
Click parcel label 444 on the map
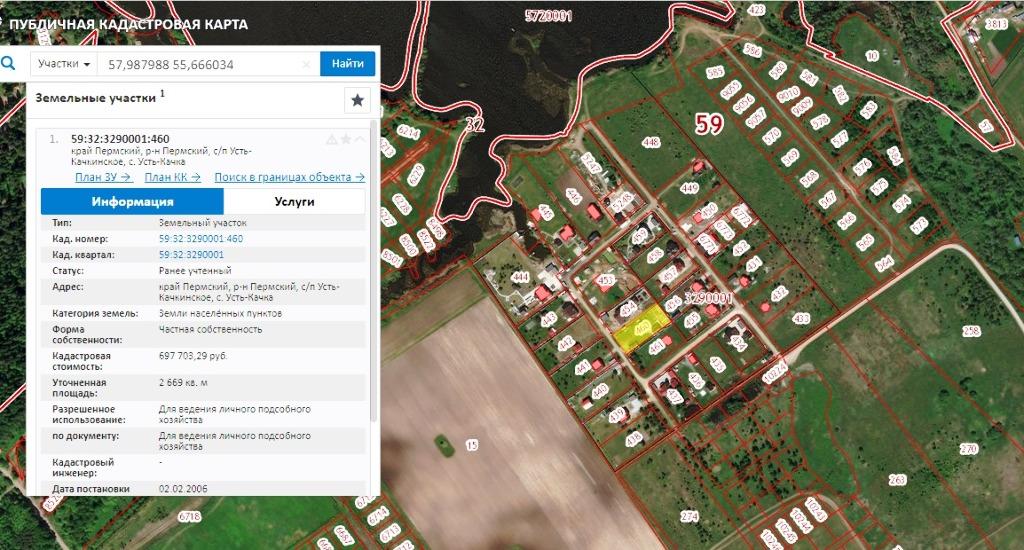point(520,278)
